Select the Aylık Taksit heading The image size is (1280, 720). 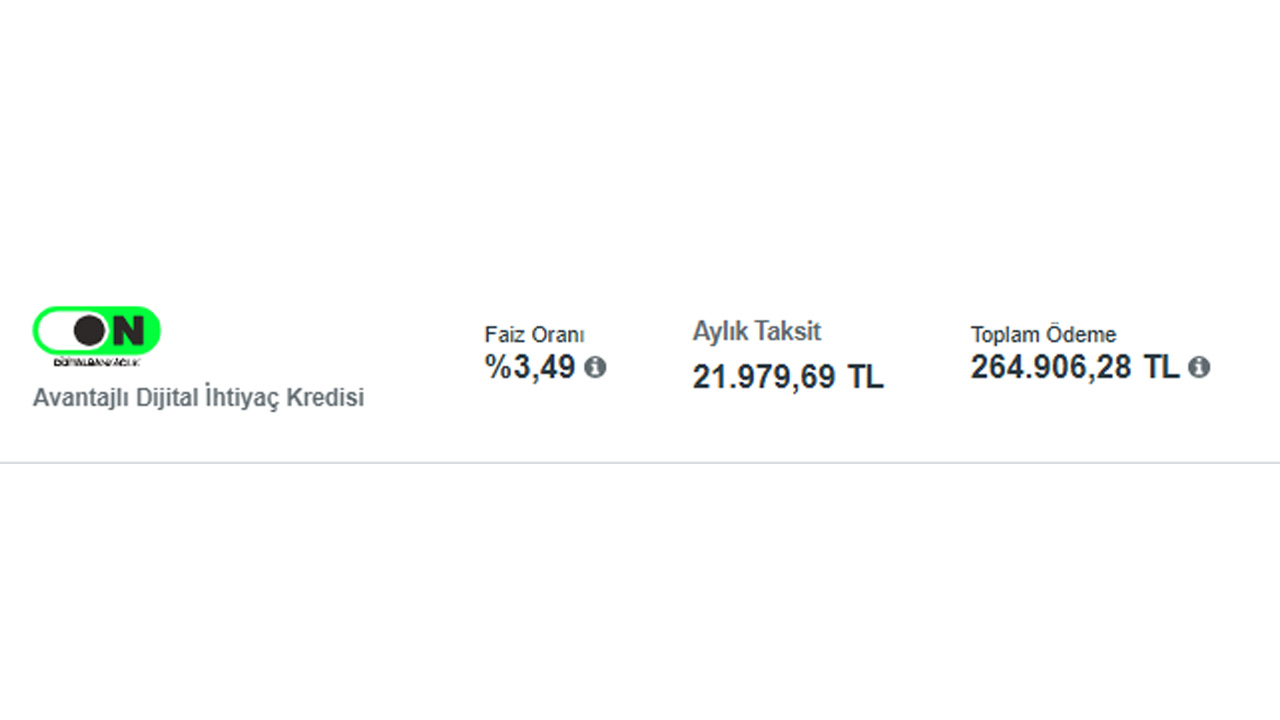click(757, 331)
